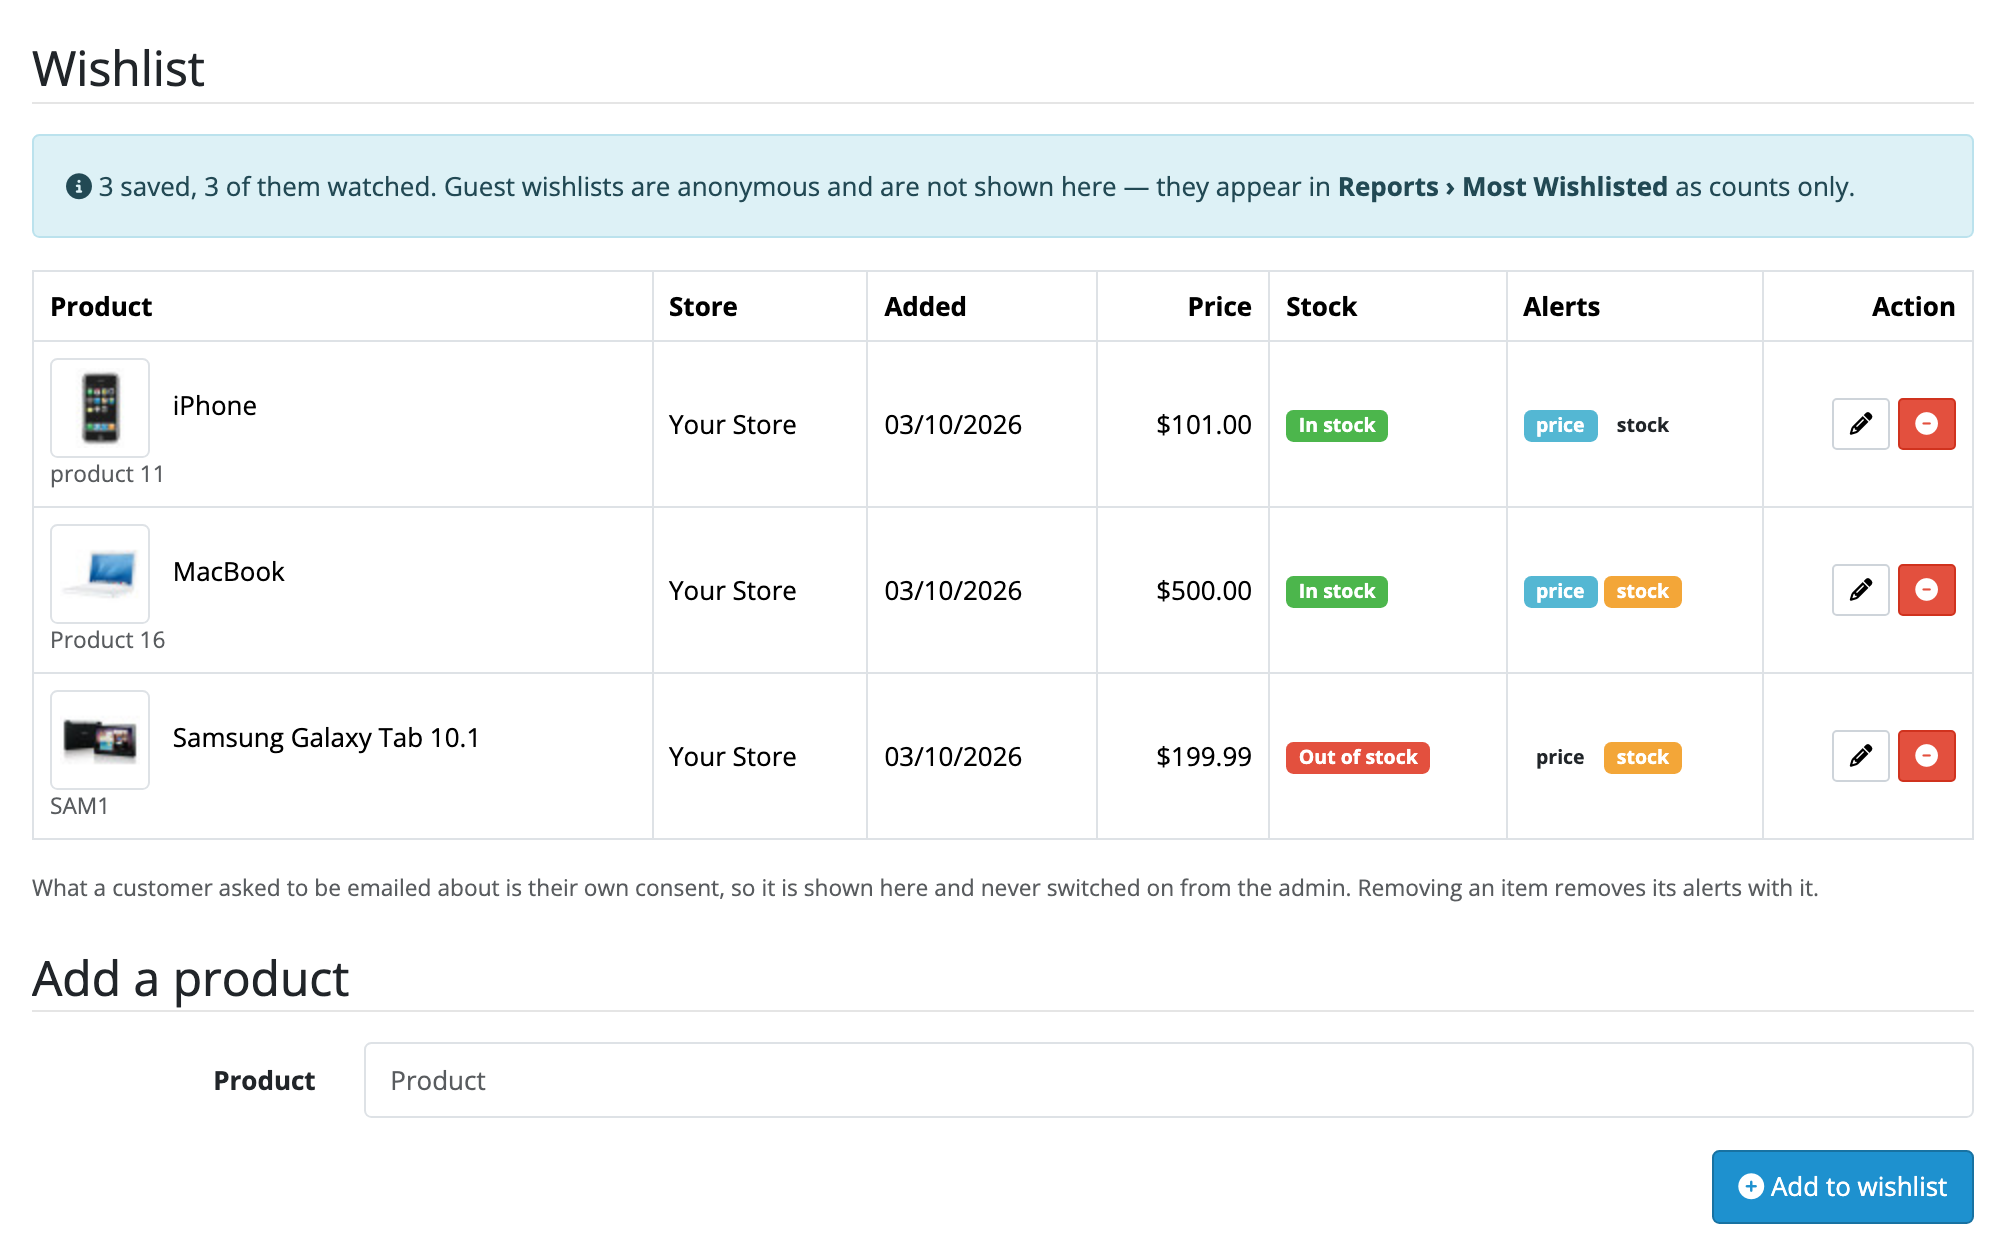
Task: Click the Out of stock badge
Action: pyautogui.click(x=1358, y=758)
